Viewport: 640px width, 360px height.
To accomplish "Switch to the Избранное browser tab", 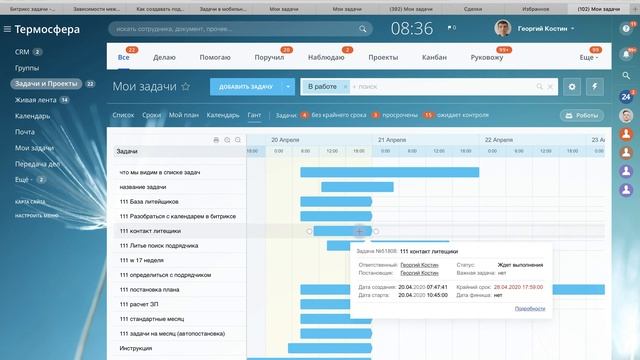I will tap(536, 9).
